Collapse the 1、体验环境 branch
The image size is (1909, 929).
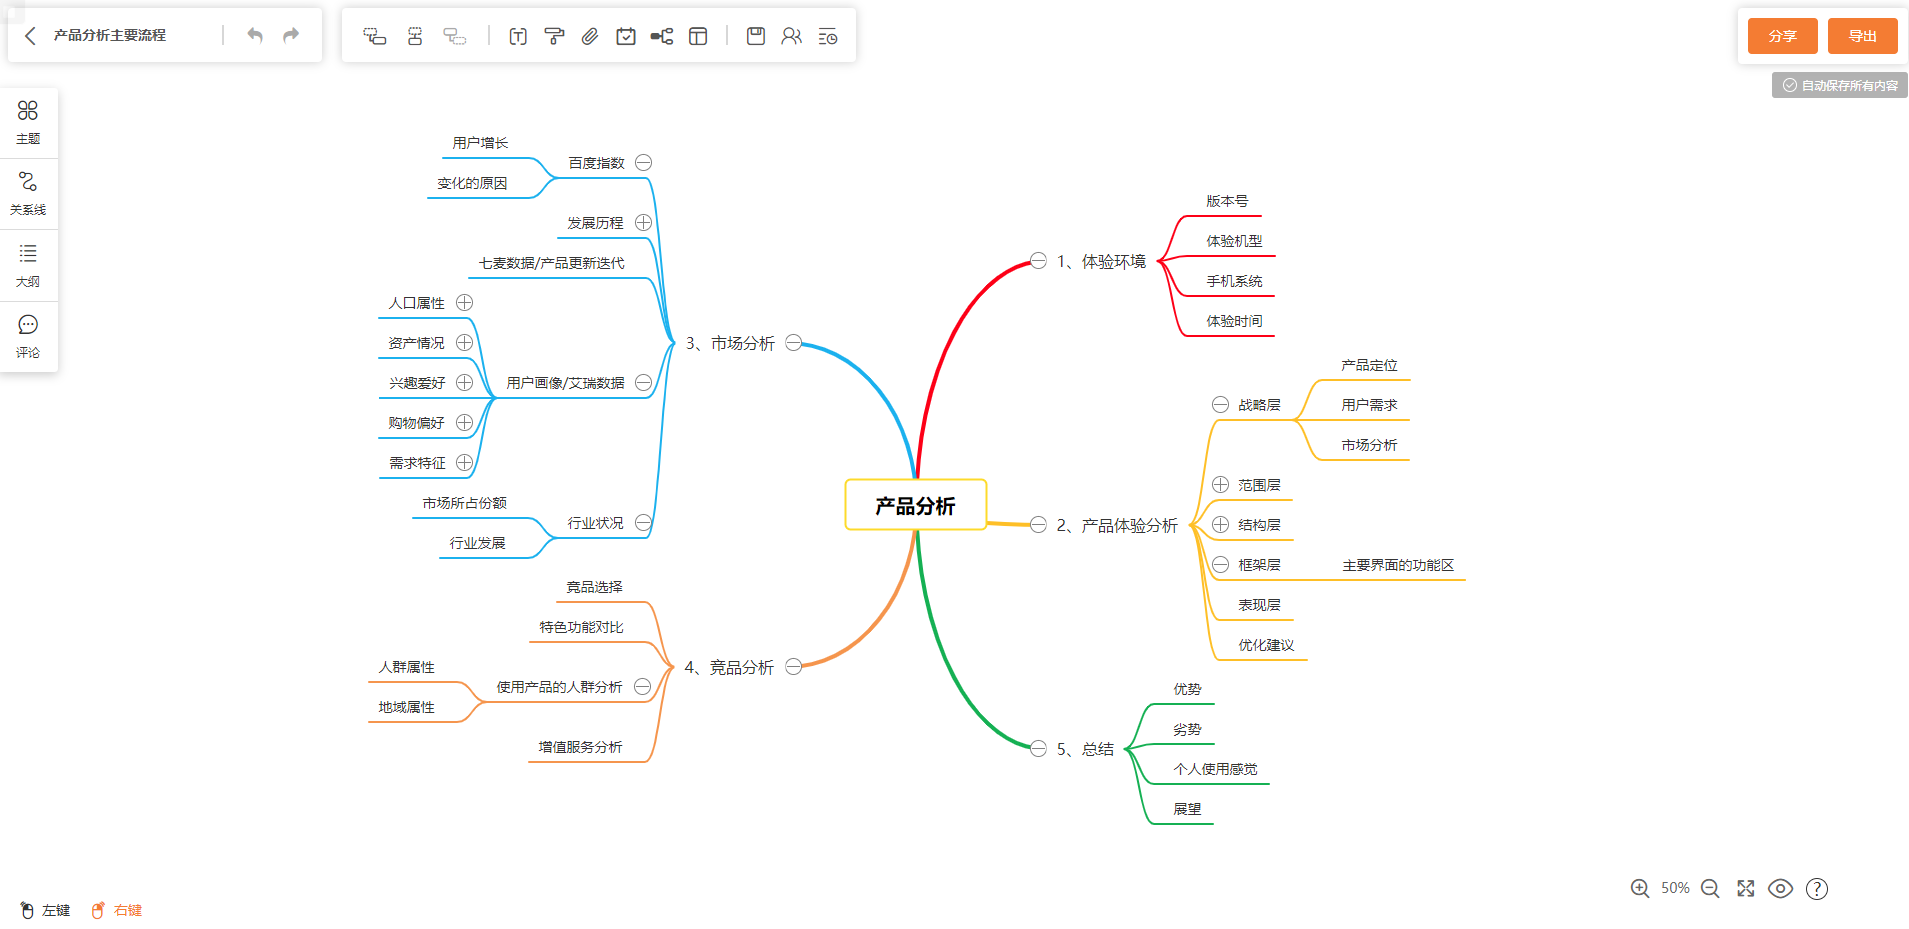1038,260
